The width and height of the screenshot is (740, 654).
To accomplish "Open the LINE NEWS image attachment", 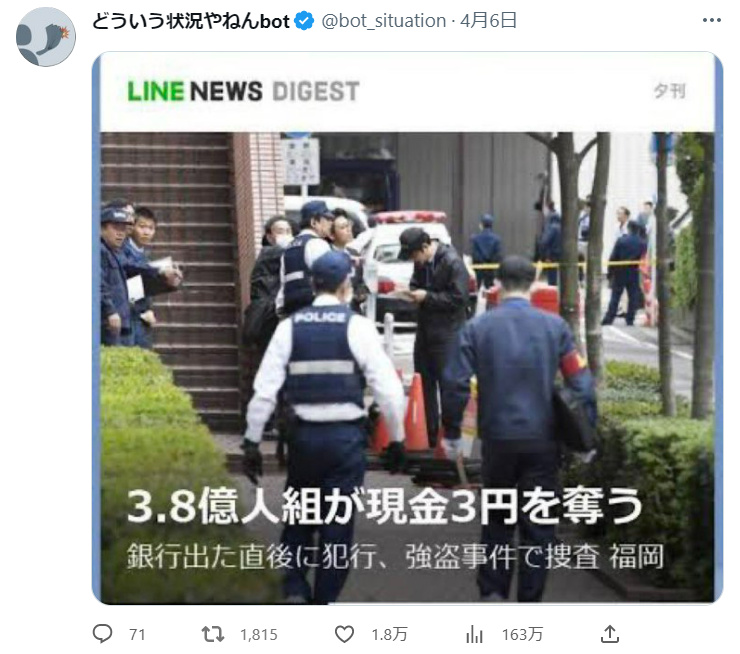I will click(x=407, y=328).
